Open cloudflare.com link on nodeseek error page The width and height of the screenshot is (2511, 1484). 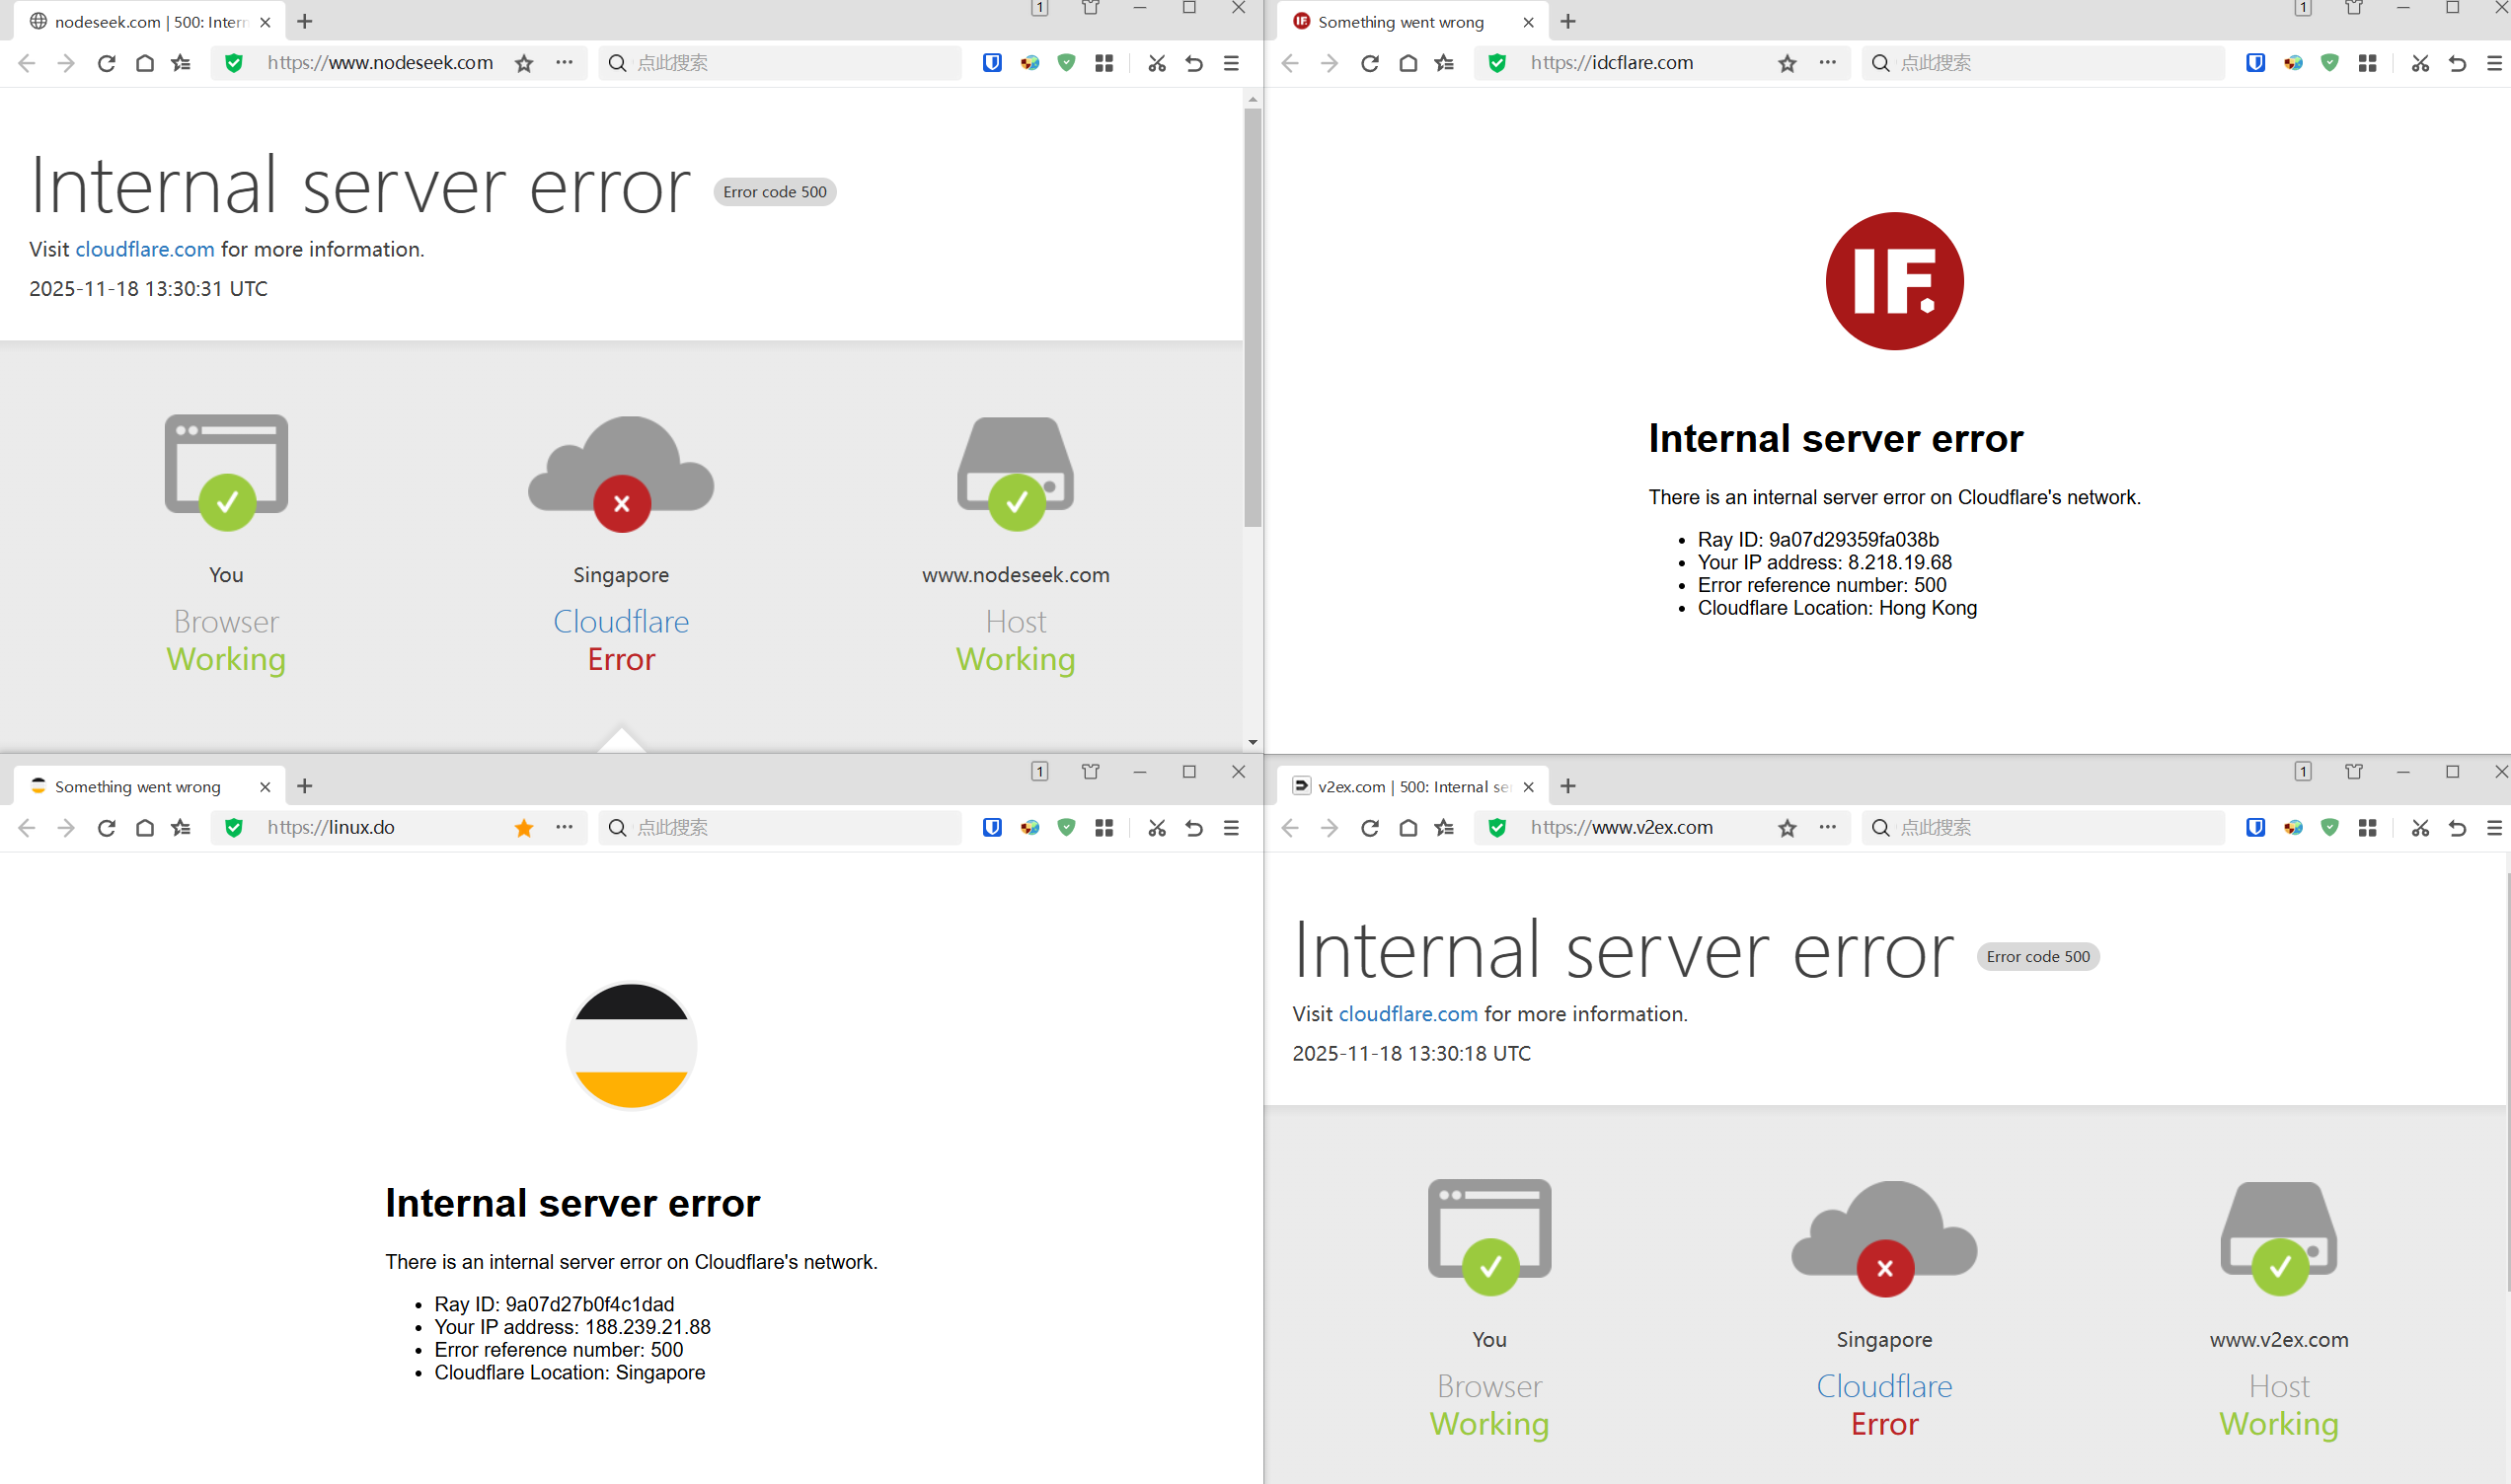(145, 249)
